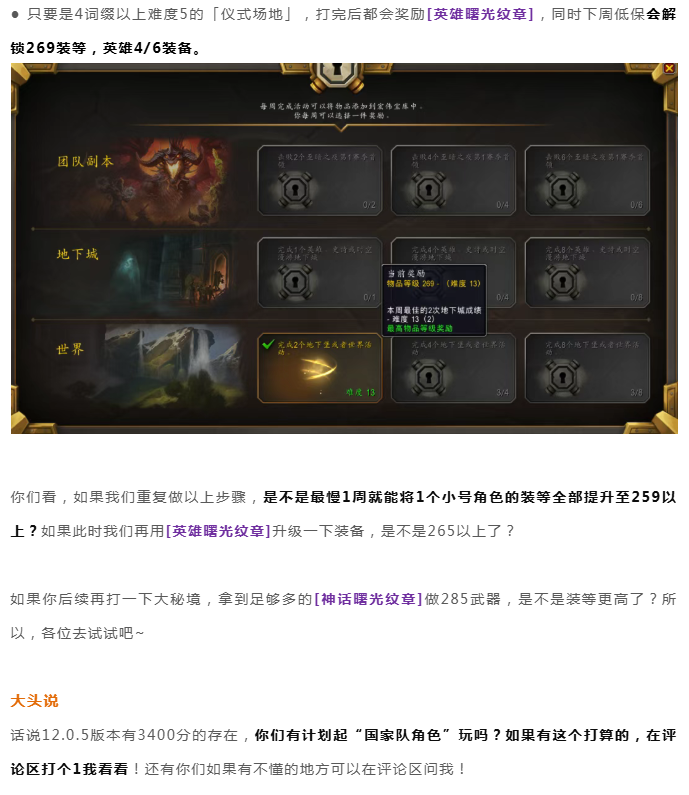Viewport: 689px width, 795px height.
Task: Open the [神话曙光纹章] link
Action: click(368, 599)
